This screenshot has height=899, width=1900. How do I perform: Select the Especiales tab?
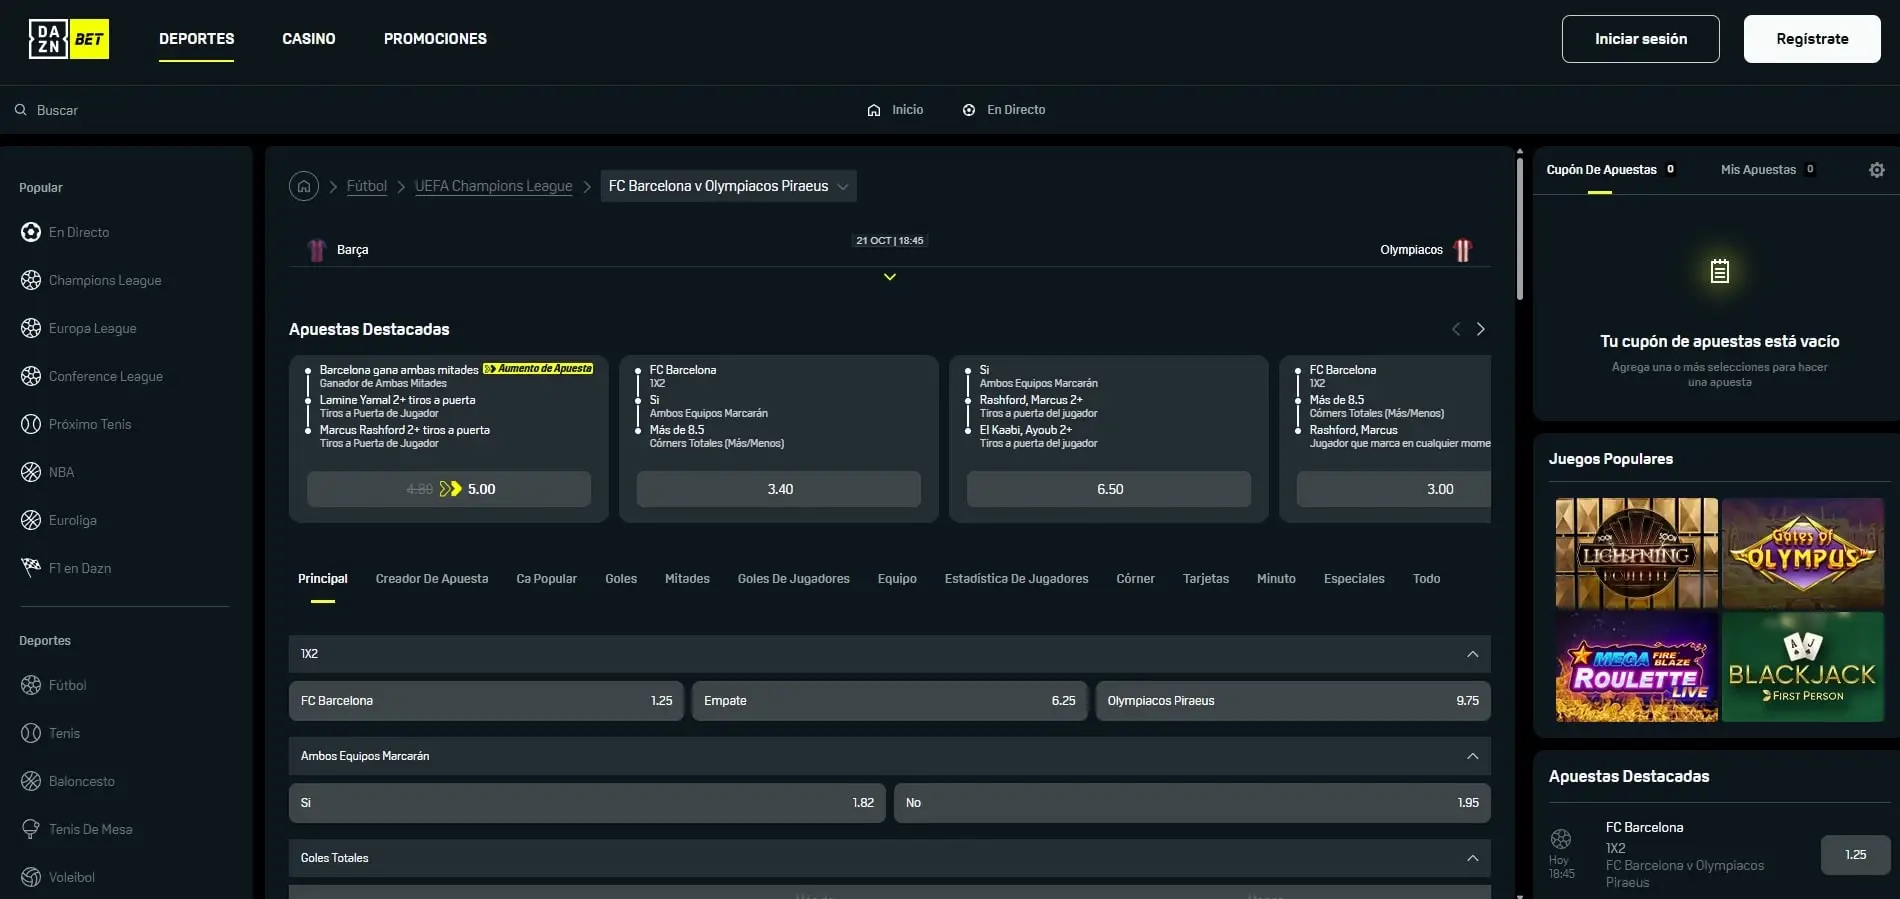click(1354, 579)
